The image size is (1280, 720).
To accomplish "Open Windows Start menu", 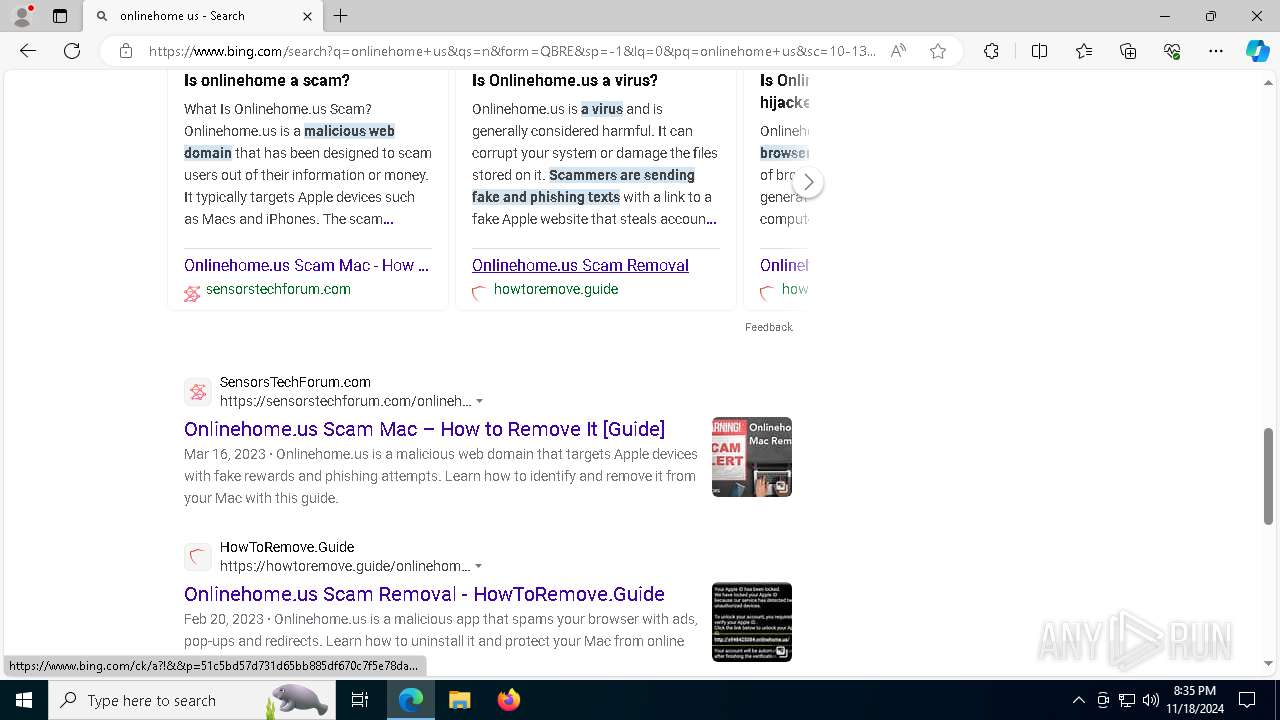I will pyautogui.click(x=24, y=700).
